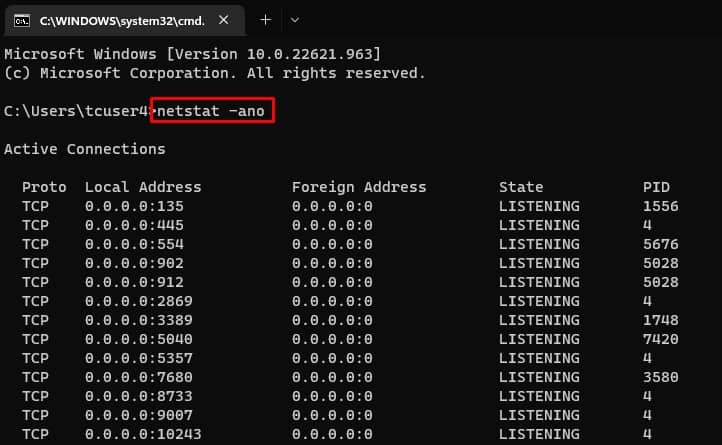This screenshot has height=445, width=722.
Task: Click the Foreign Address column header
Action: [x=359, y=187]
